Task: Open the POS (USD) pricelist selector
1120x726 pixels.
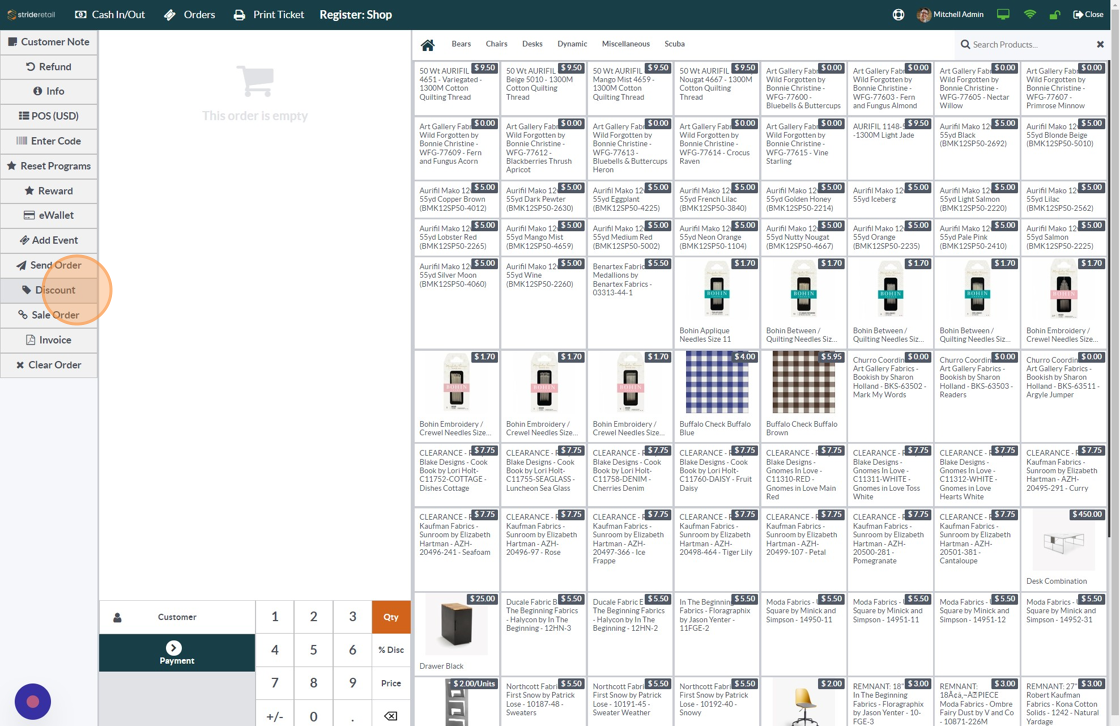Action: point(49,116)
